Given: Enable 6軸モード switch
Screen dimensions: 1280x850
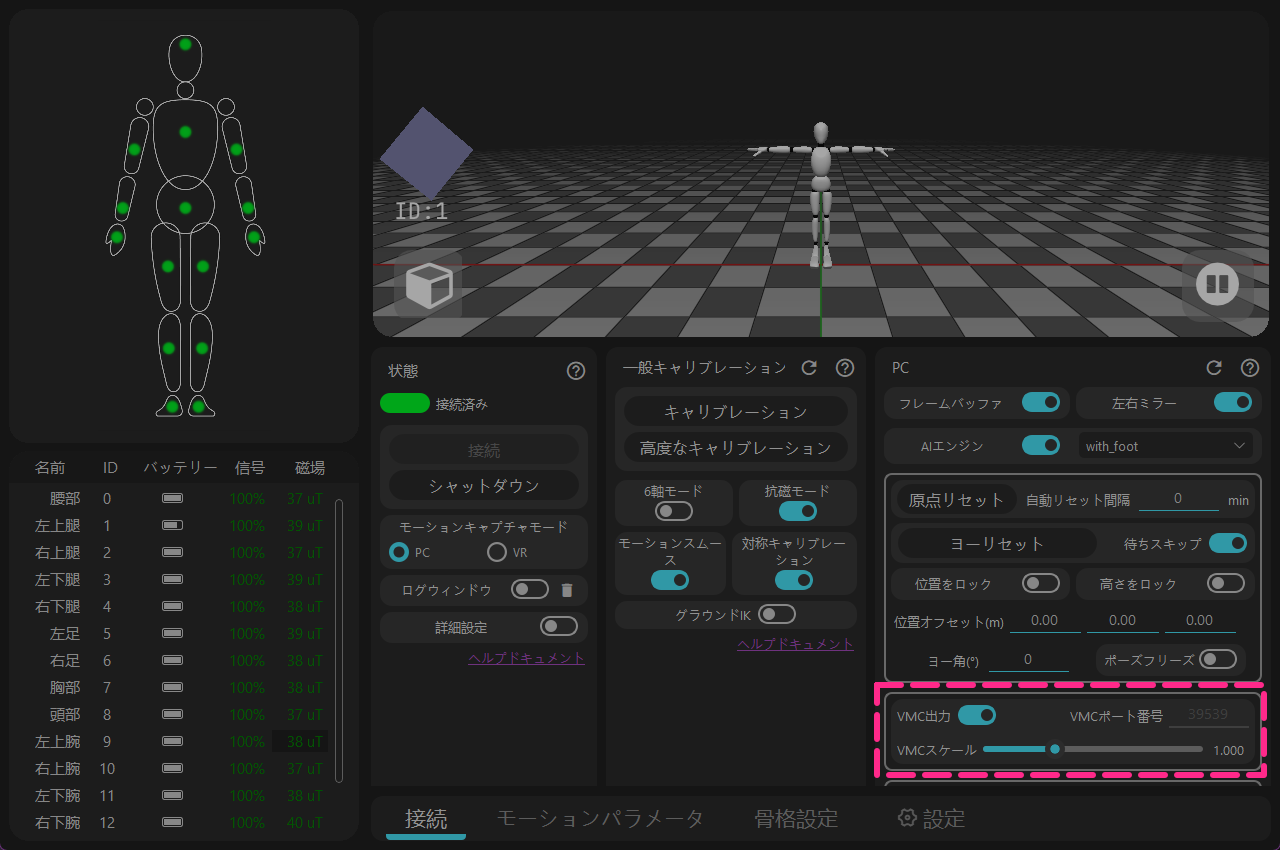Looking at the screenshot, I should click(x=674, y=511).
